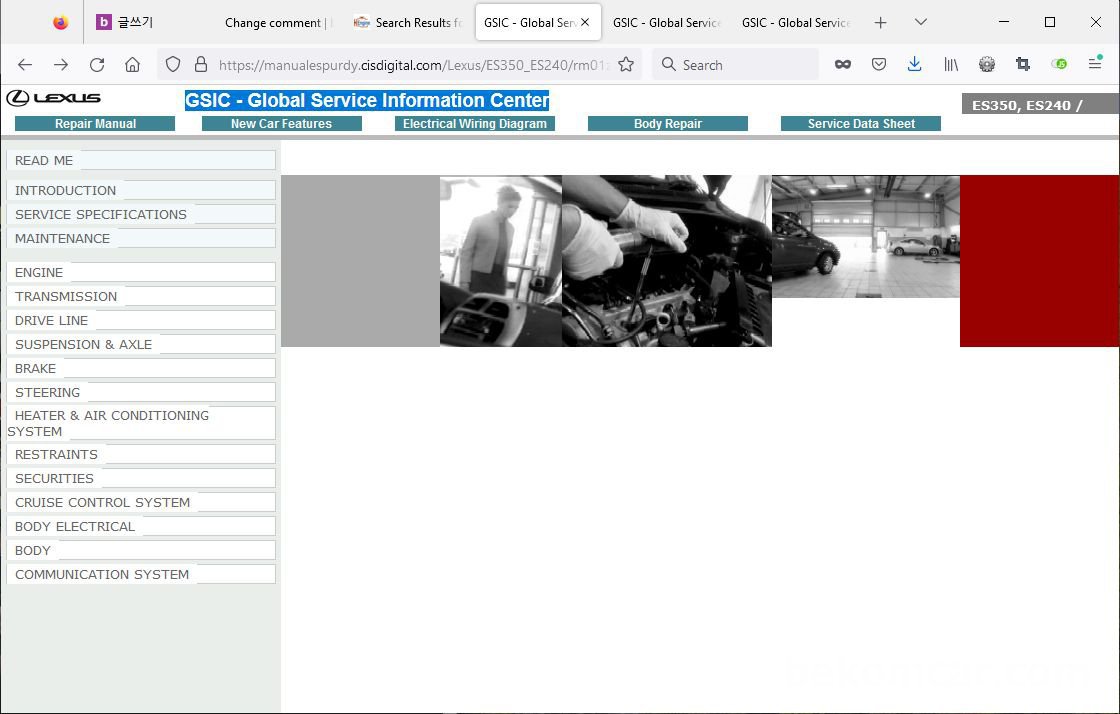Screen dimensions: 1120x714
Task: Open the Save to Pocket icon
Action: pyautogui.click(x=879, y=64)
